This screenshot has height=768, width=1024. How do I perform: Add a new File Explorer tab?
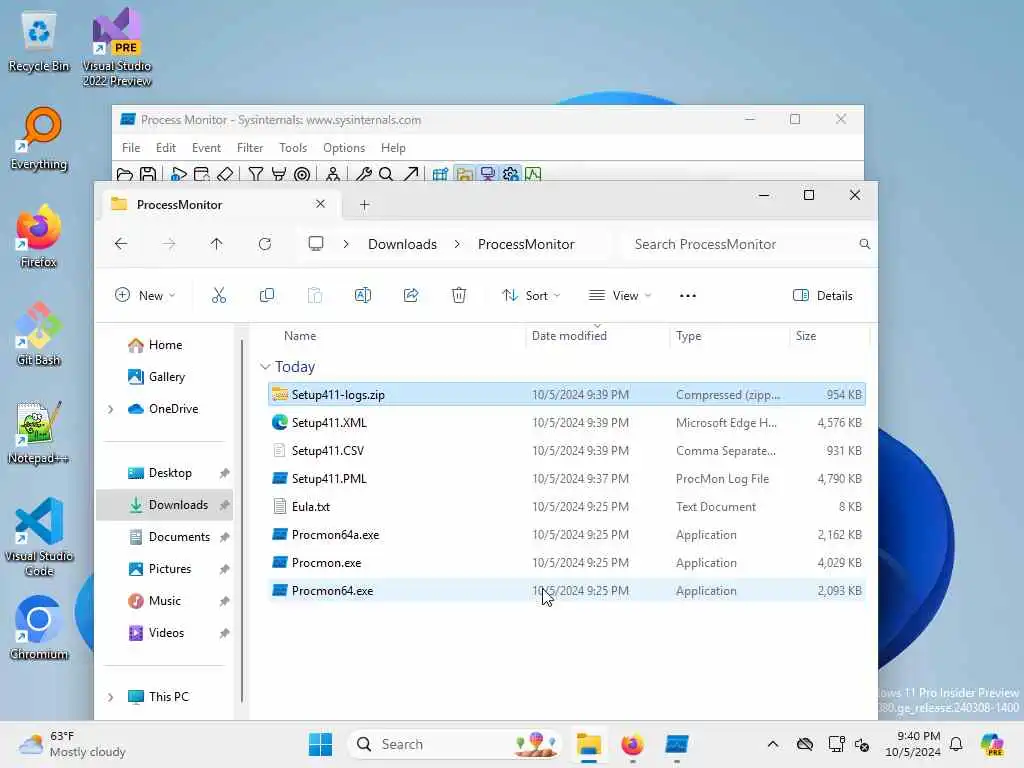click(364, 205)
